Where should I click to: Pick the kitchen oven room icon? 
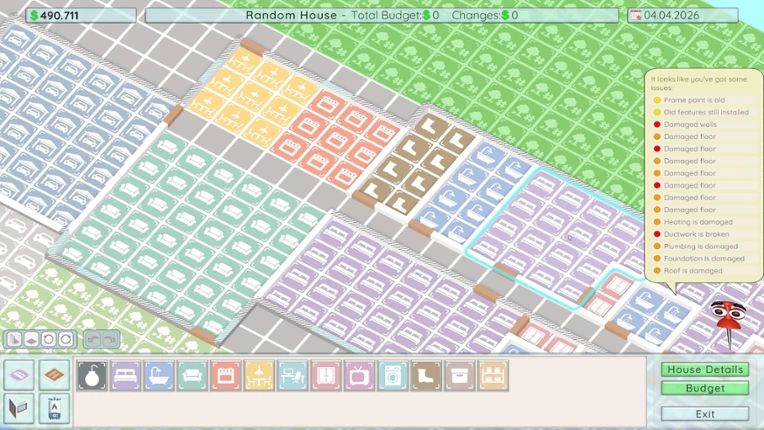tap(226, 375)
